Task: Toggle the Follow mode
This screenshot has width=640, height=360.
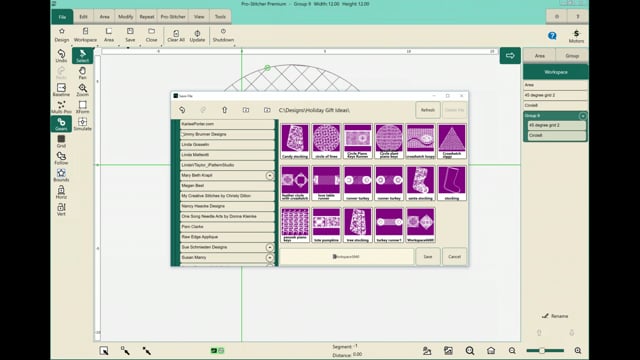Action: pyautogui.click(x=61, y=158)
